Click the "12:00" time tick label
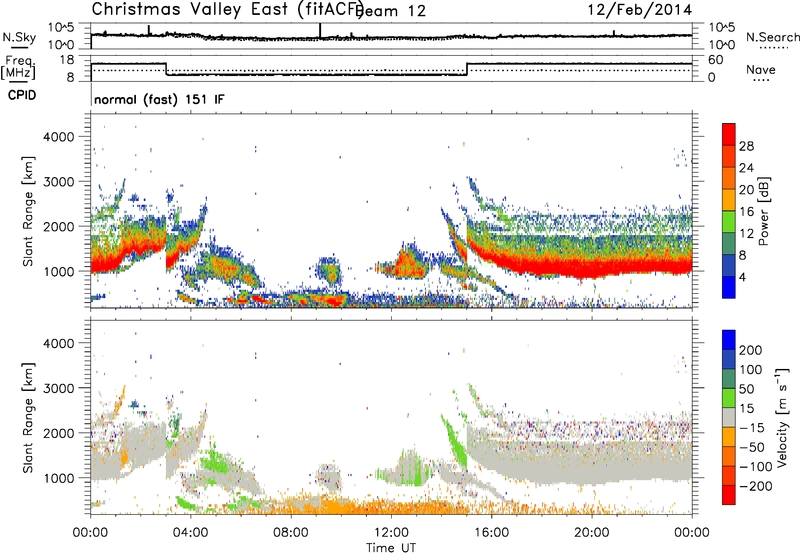This screenshot has height=554, width=800. pyautogui.click(x=391, y=533)
